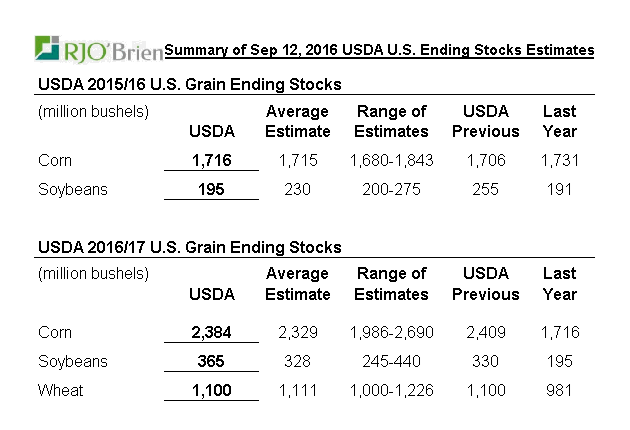This screenshot has width=630, height=430.
Task: Click the RJO'Brien company name text
Action: point(113,50)
